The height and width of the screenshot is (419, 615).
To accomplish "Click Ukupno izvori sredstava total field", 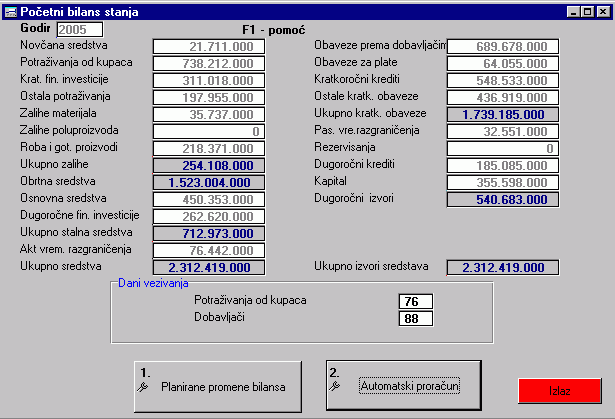I will pyautogui.click(x=503, y=267).
